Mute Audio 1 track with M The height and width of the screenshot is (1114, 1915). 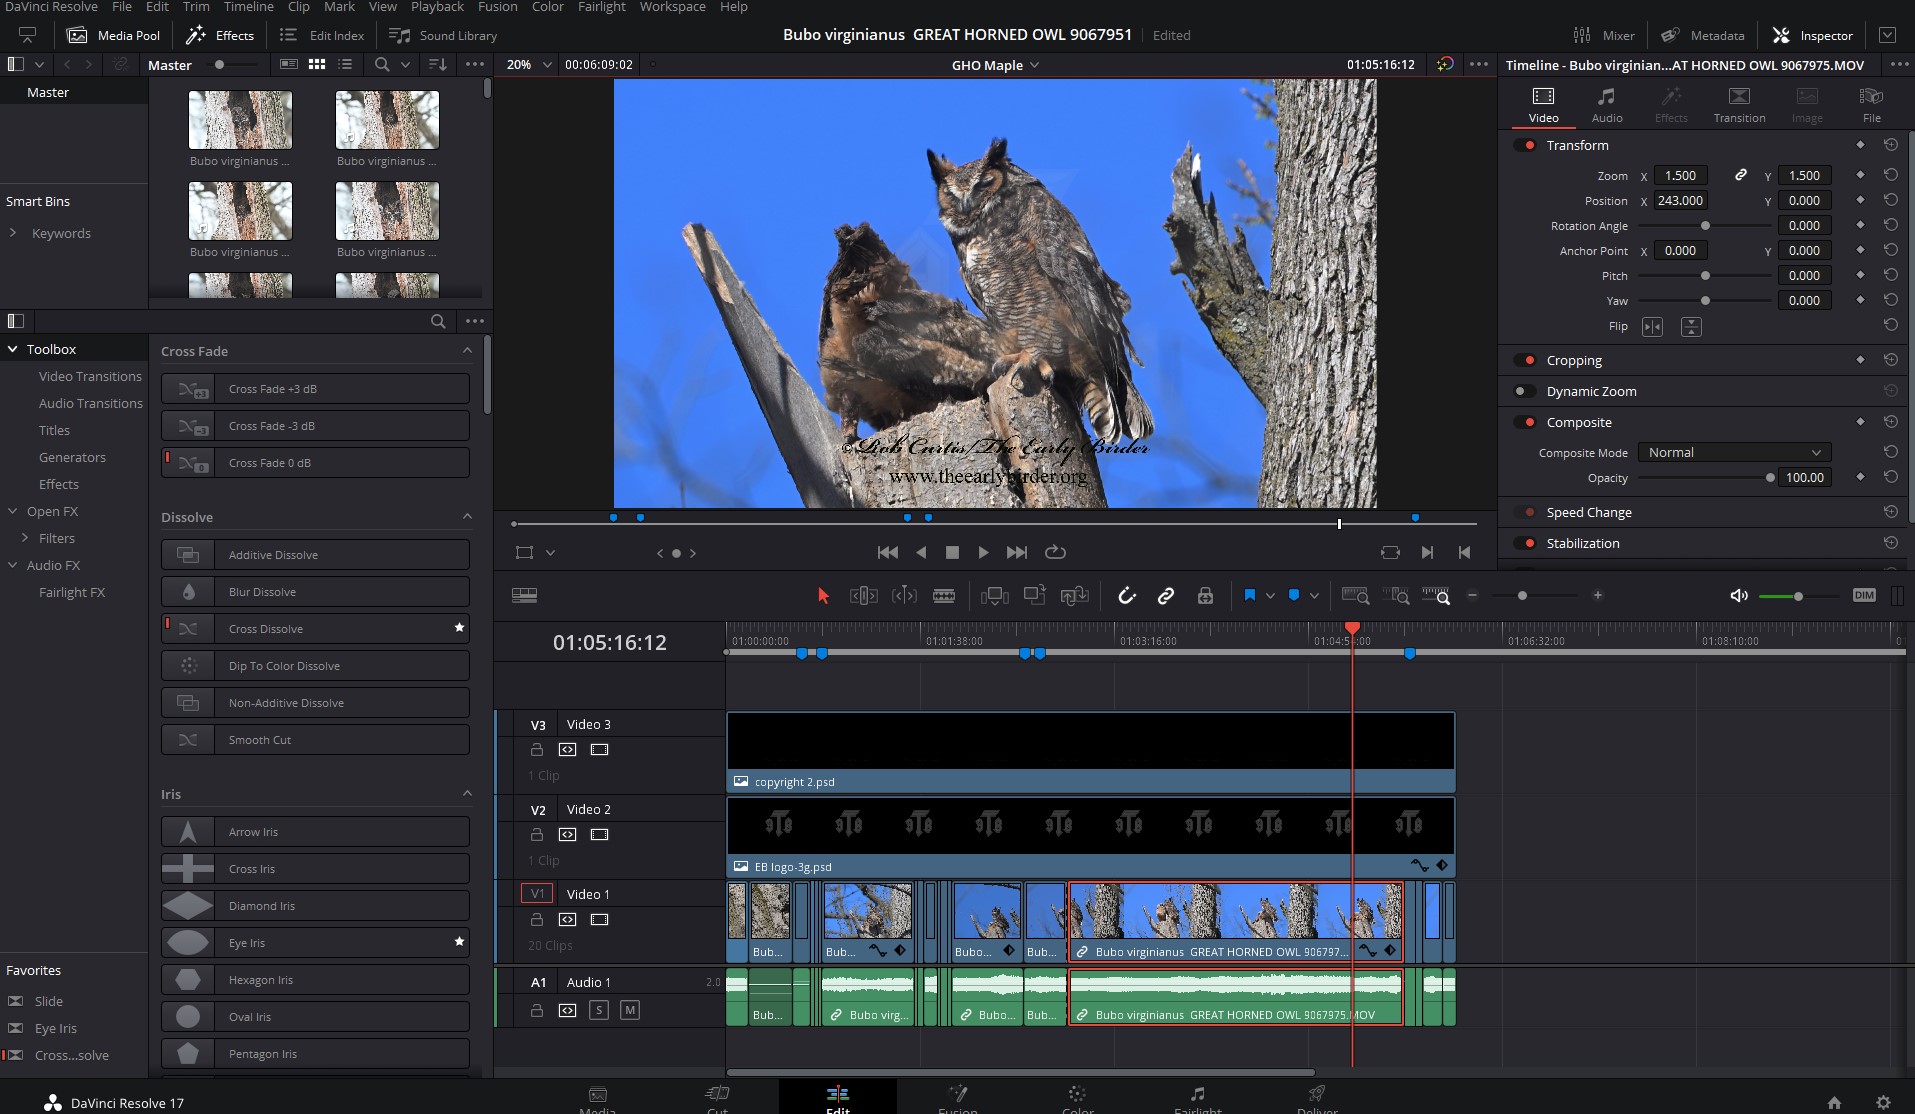[630, 1010]
